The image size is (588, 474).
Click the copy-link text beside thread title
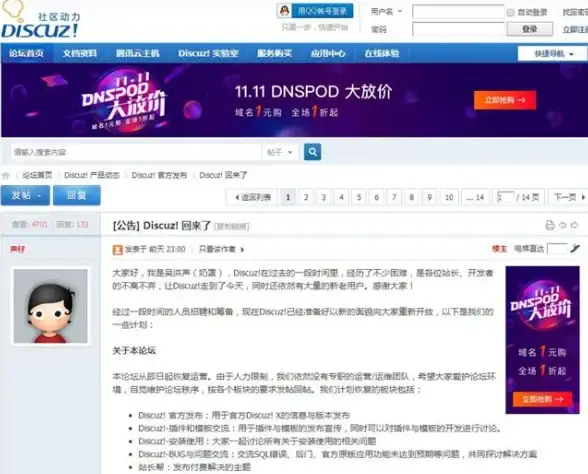point(231,226)
